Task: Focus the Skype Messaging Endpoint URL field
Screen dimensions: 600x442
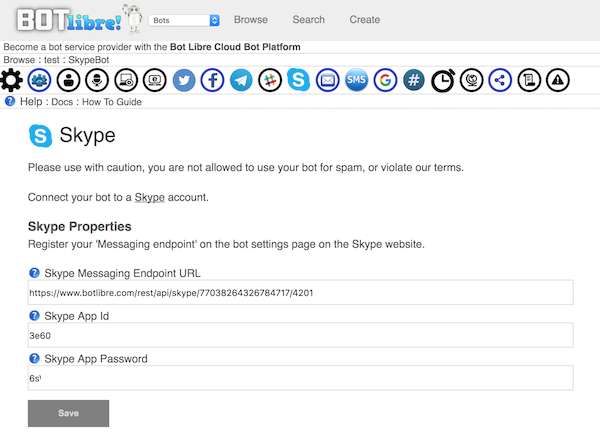Action: pyautogui.click(x=300, y=293)
